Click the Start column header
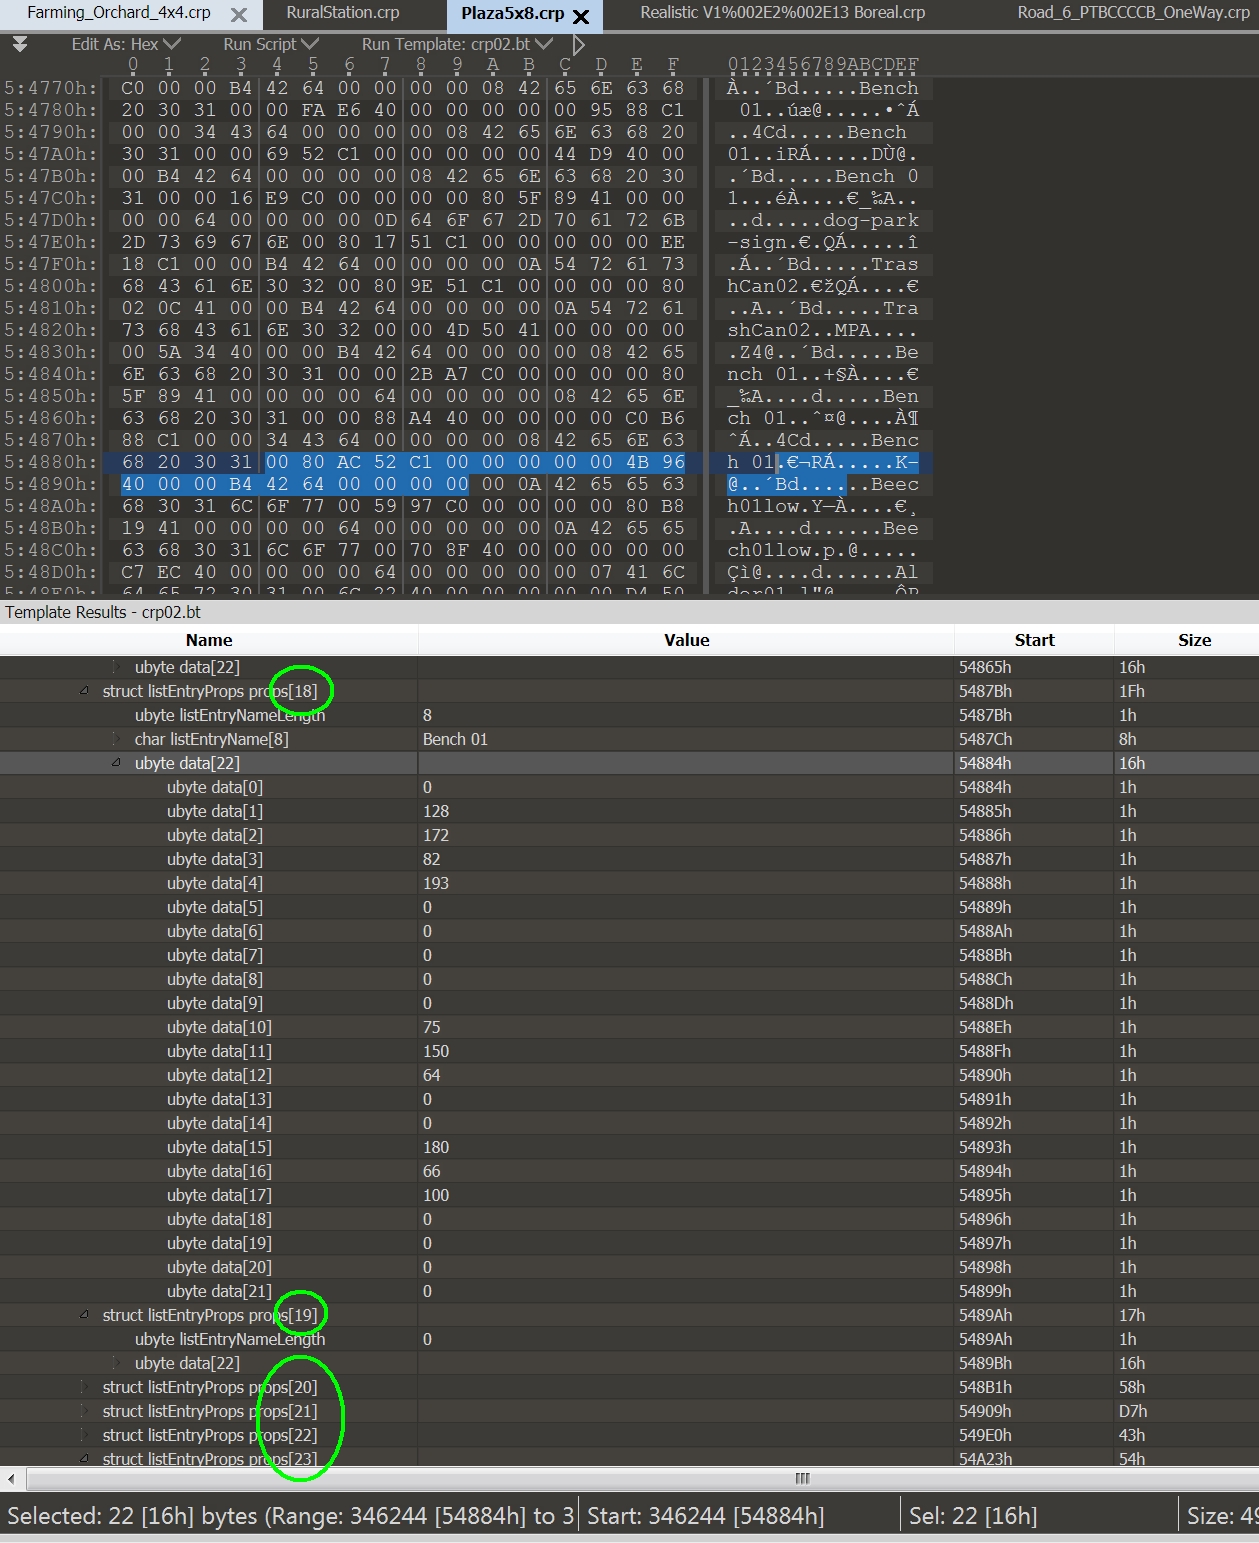 (x=1034, y=640)
